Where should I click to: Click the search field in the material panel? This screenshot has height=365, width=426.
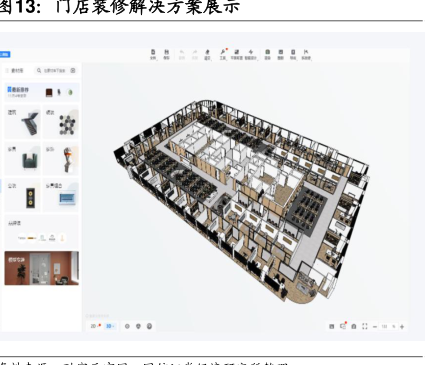[x=53, y=70]
